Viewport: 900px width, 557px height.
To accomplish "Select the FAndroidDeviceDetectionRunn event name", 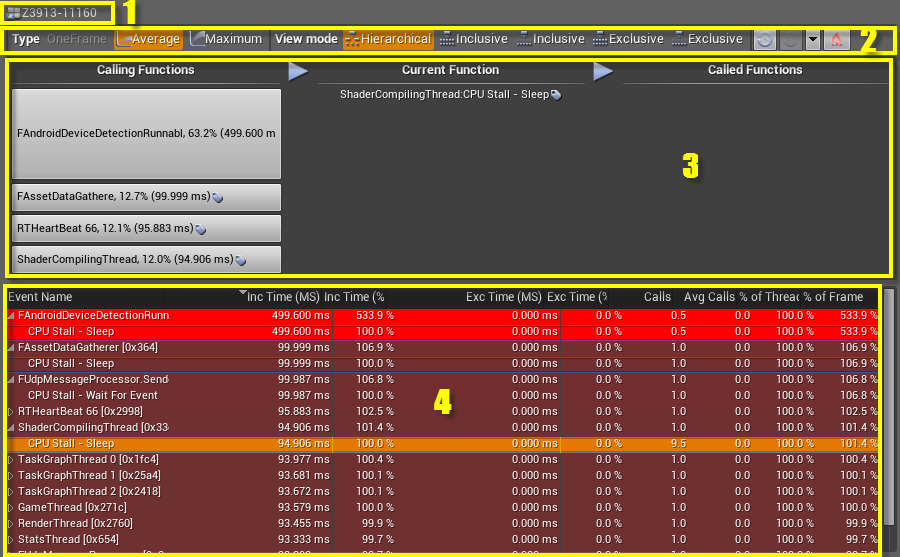I will [93, 315].
